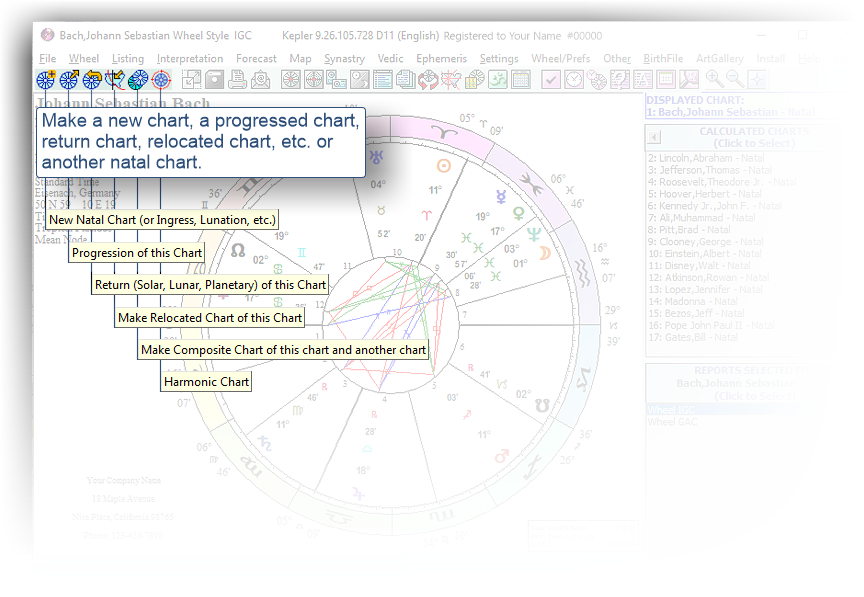Click the printer icon in toolbar
The height and width of the screenshot is (597, 864).
[x=240, y=80]
